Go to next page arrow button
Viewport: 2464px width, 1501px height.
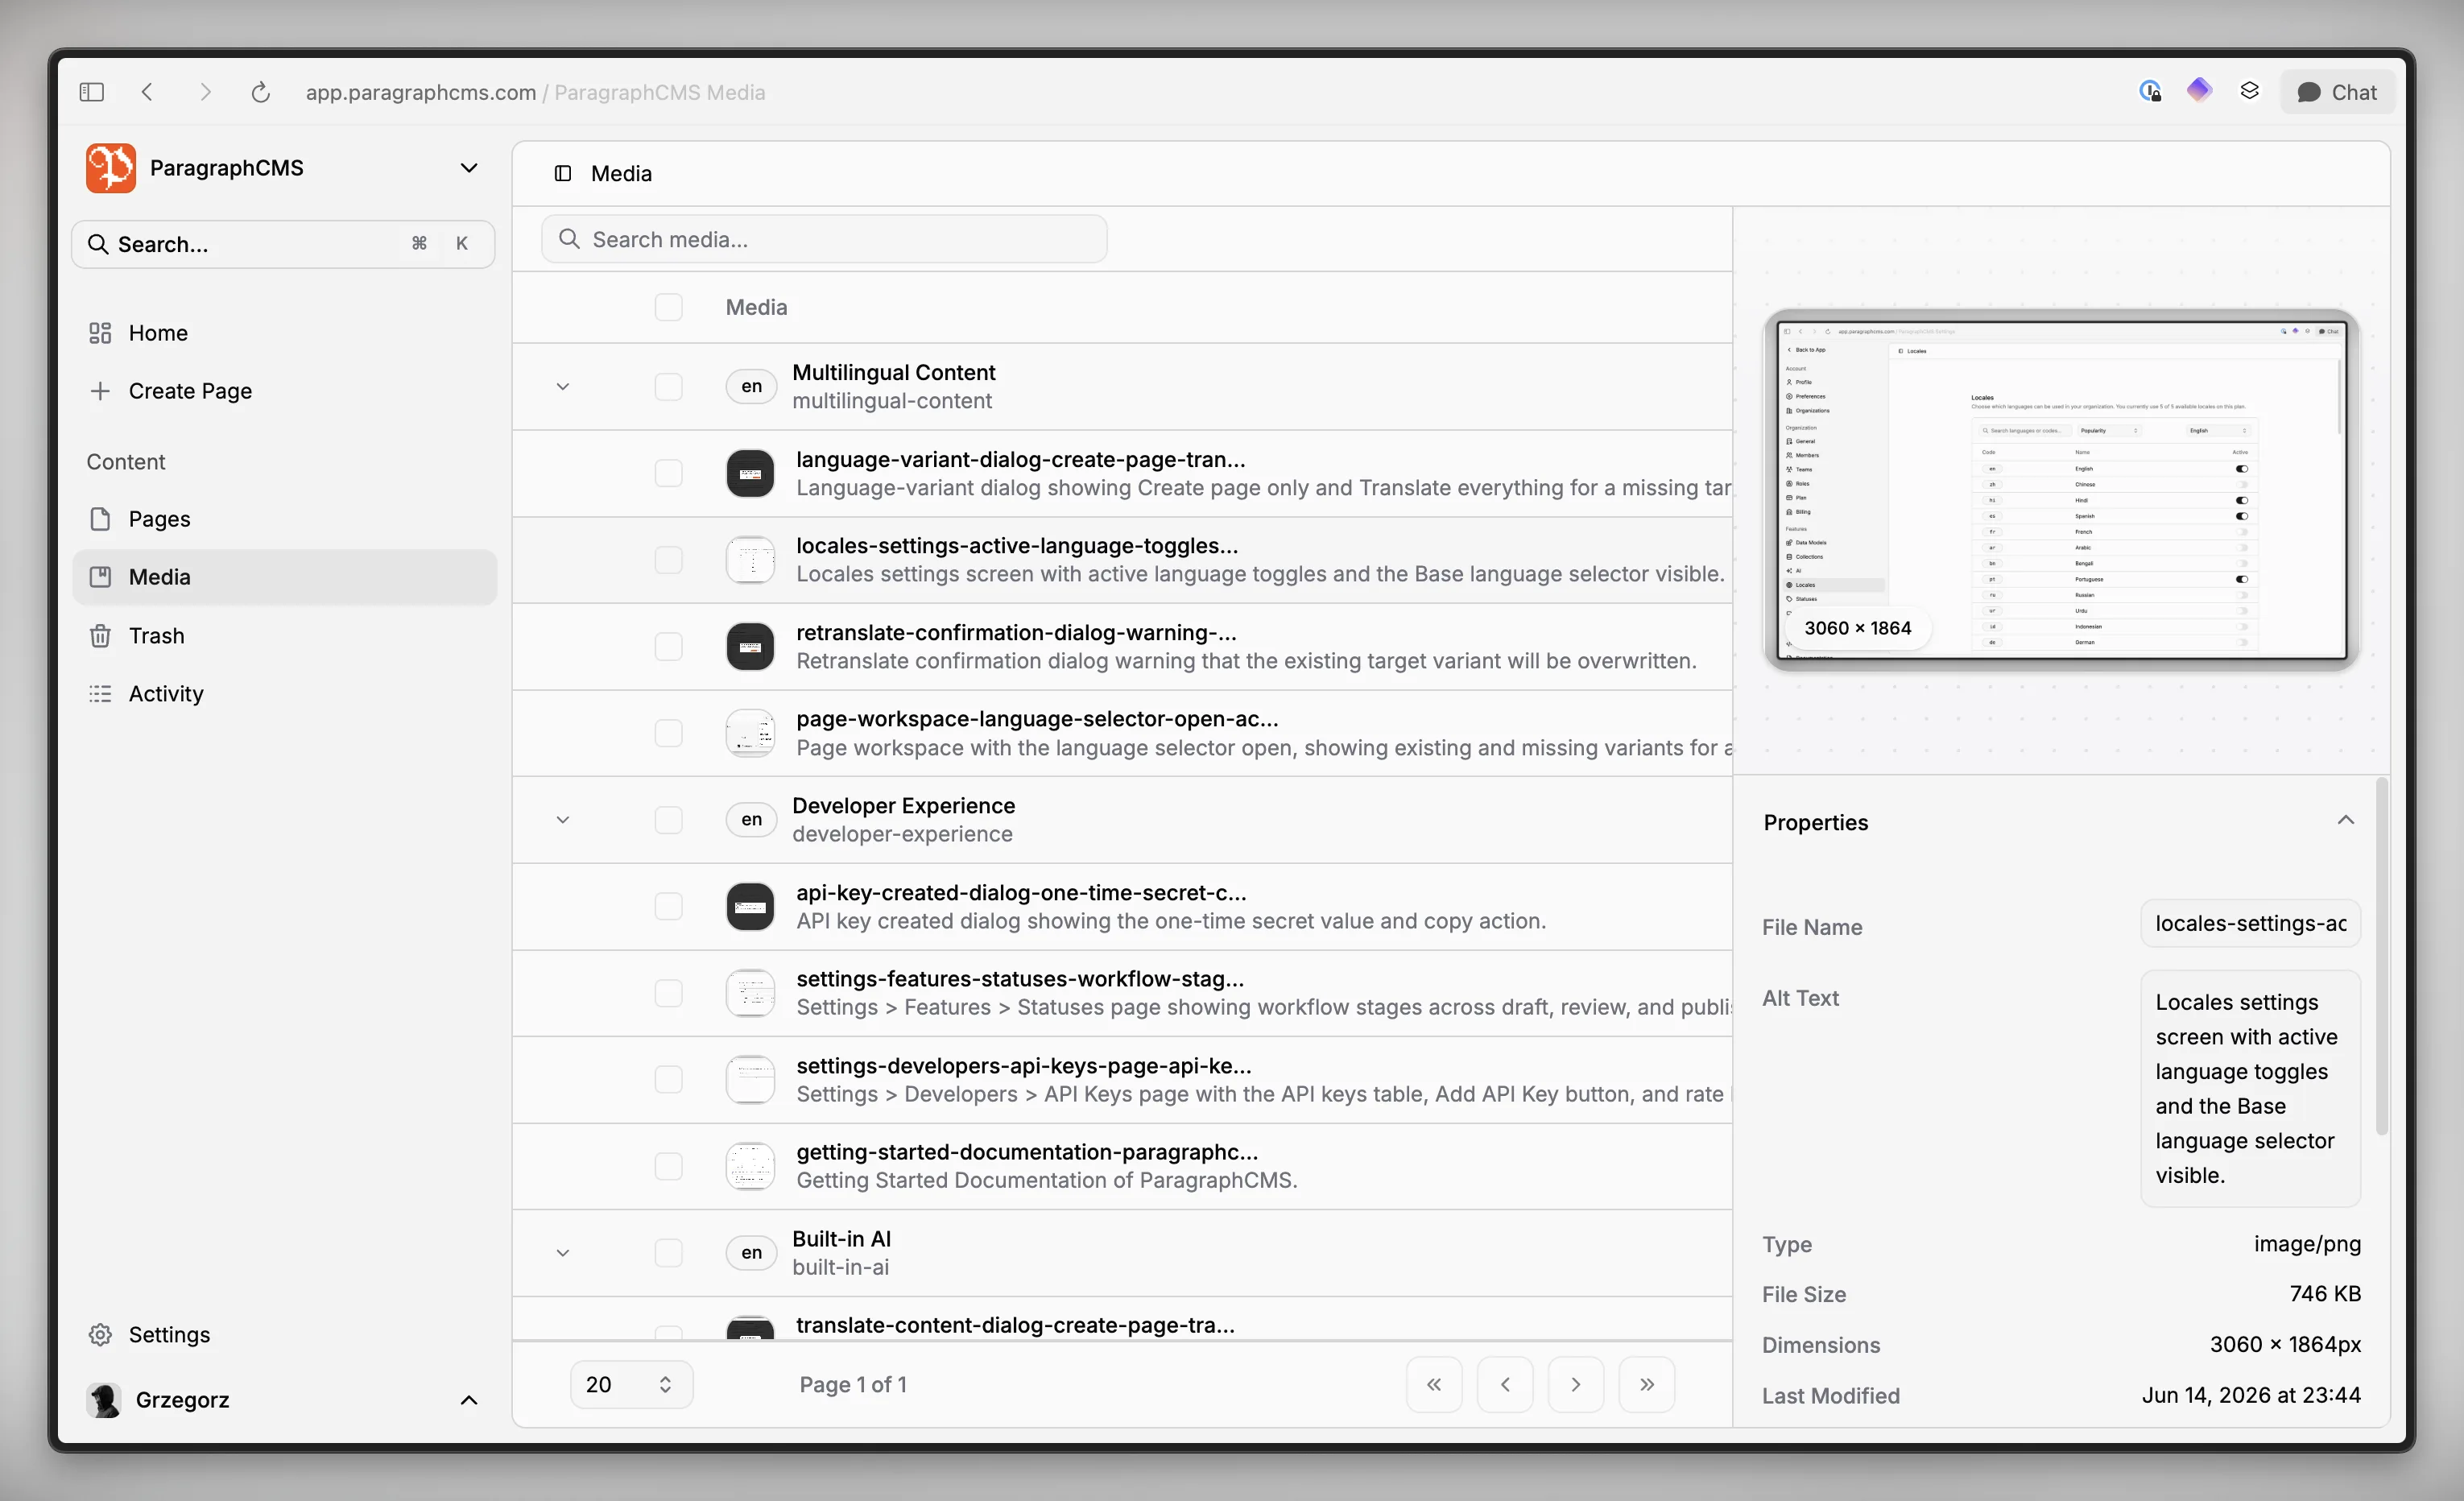point(1576,1384)
